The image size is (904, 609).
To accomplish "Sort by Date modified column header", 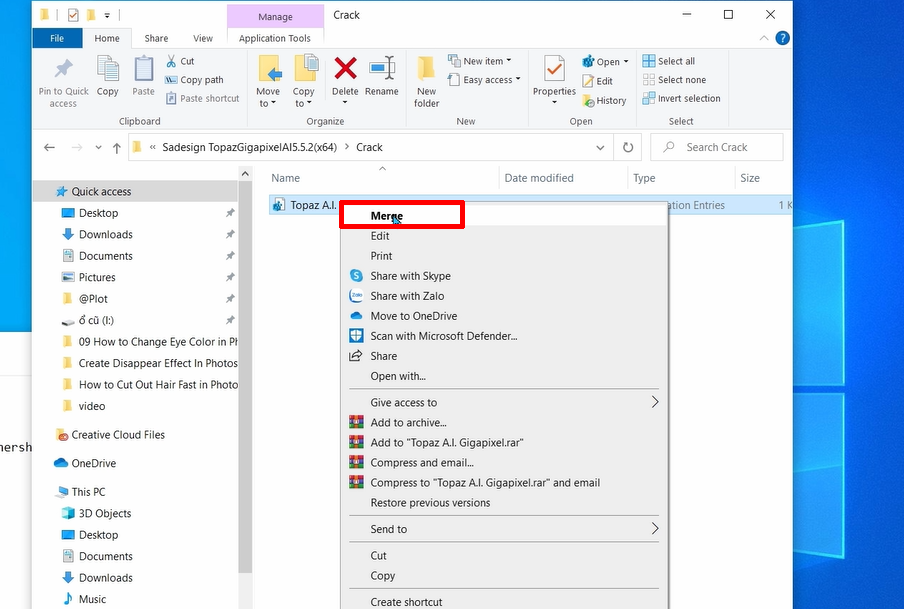I will (x=562, y=178).
